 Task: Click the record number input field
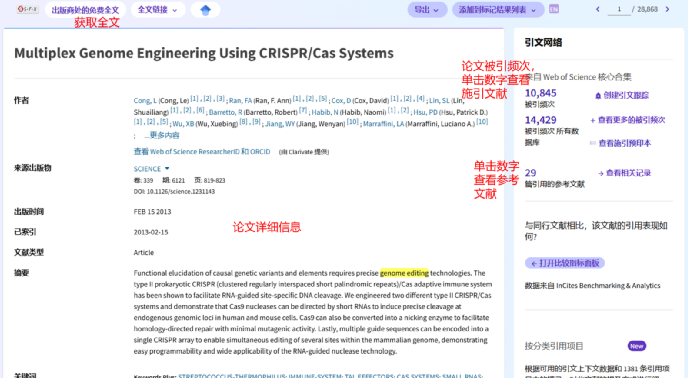pos(619,10)
